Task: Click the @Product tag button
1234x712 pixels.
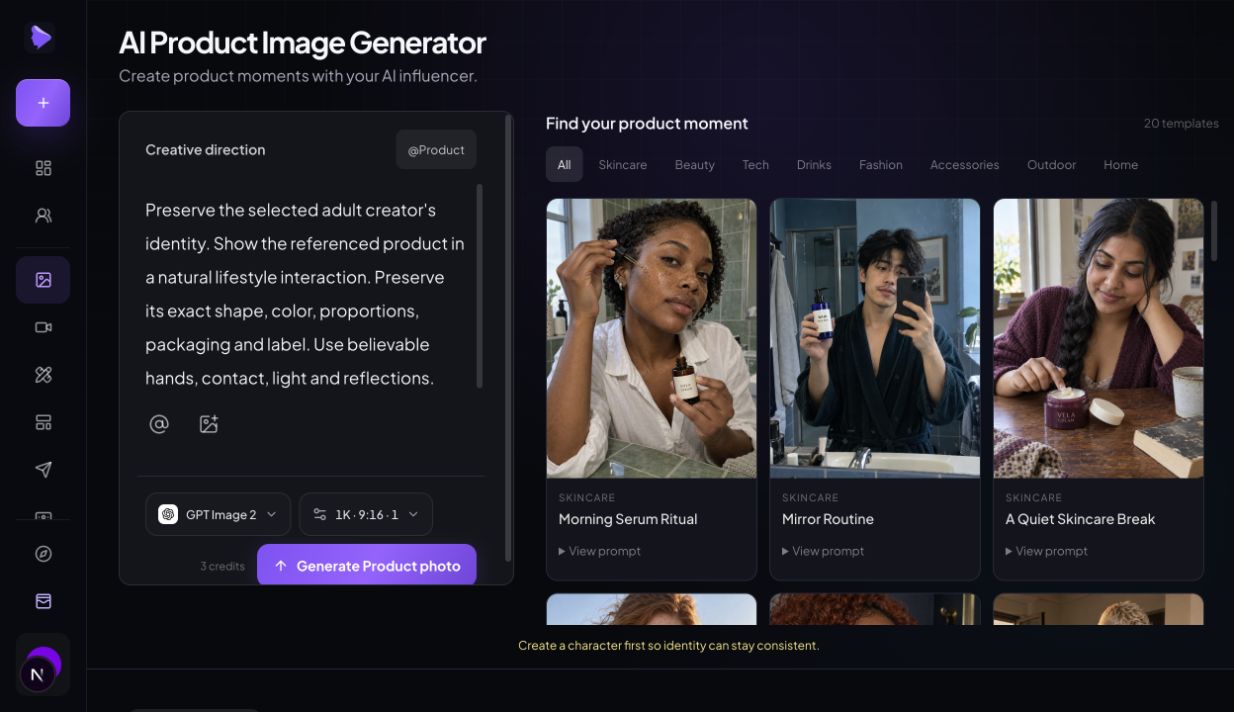Action: tap(436, 150)
